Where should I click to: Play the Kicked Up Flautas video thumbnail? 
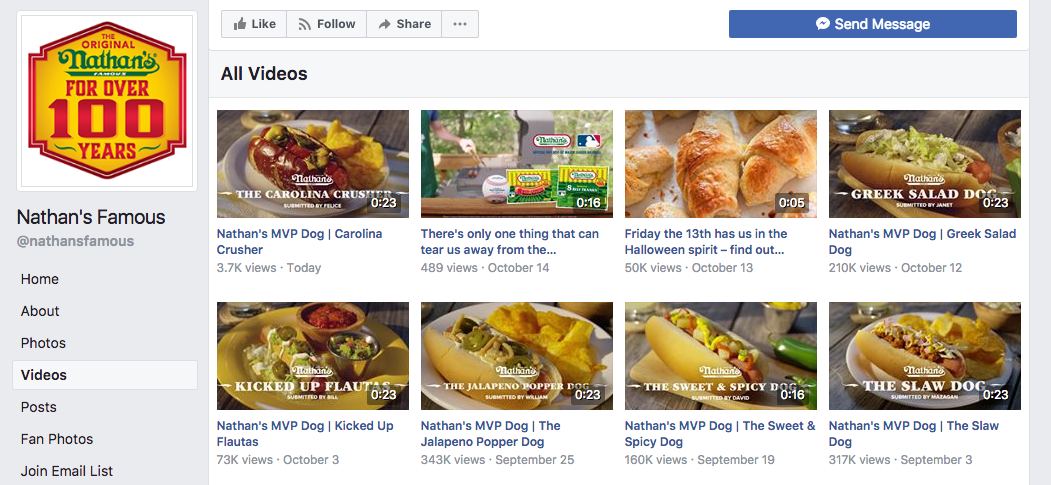(x=313, y=356)
